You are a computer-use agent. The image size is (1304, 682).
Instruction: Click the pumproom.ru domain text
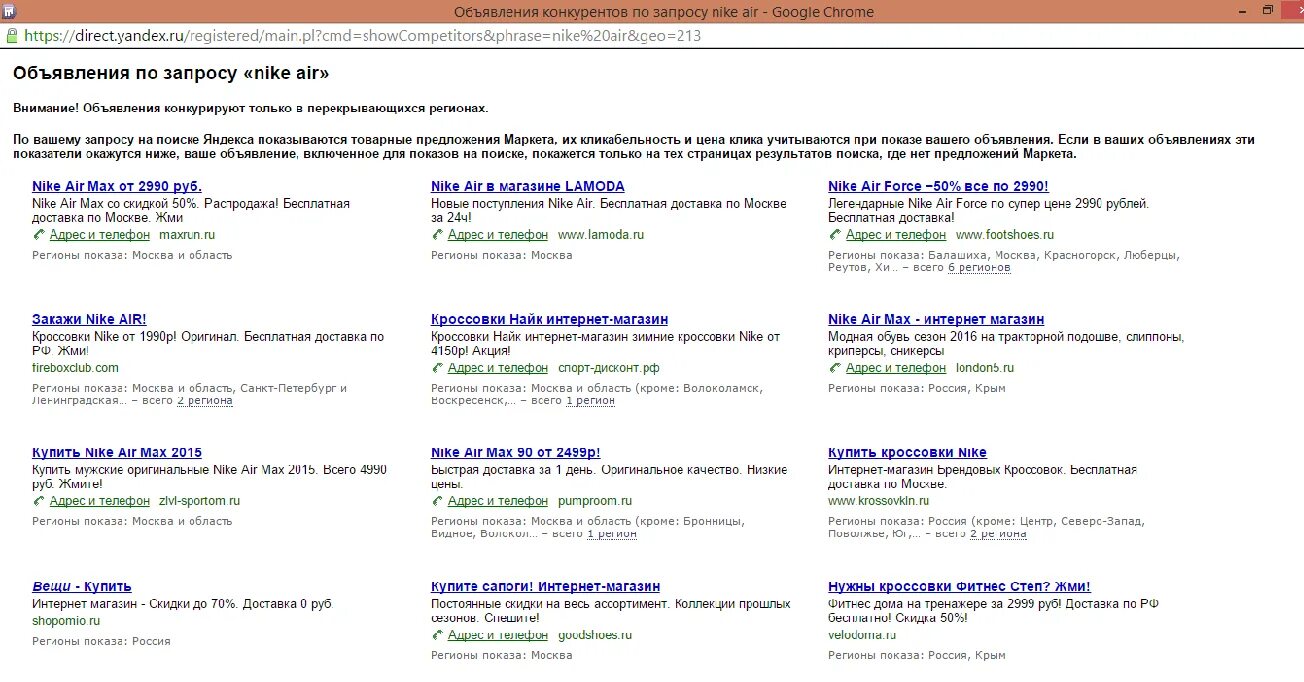[594, 501]
